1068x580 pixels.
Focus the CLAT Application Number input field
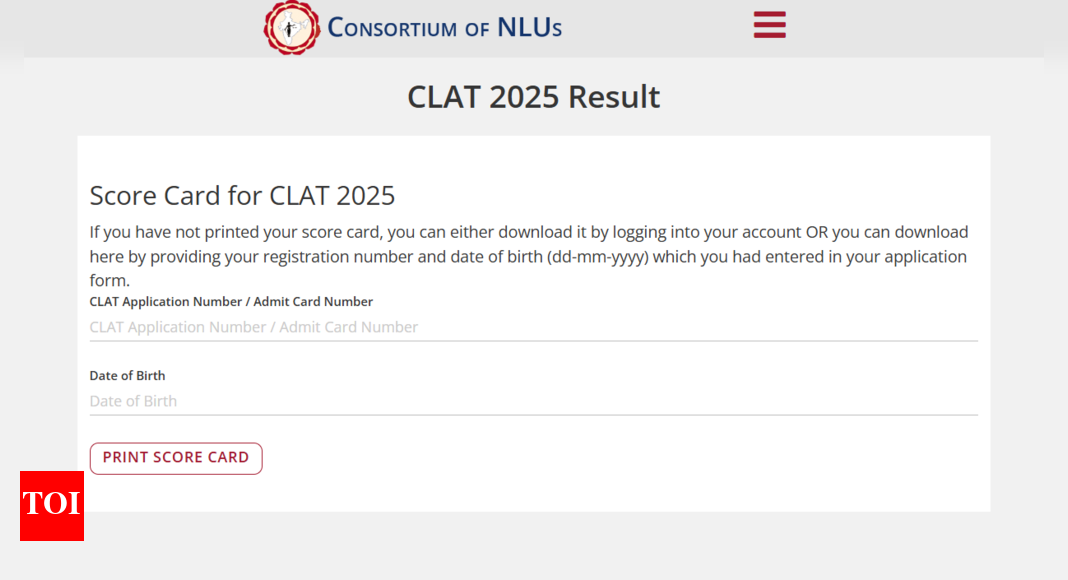tap(533, 327)
